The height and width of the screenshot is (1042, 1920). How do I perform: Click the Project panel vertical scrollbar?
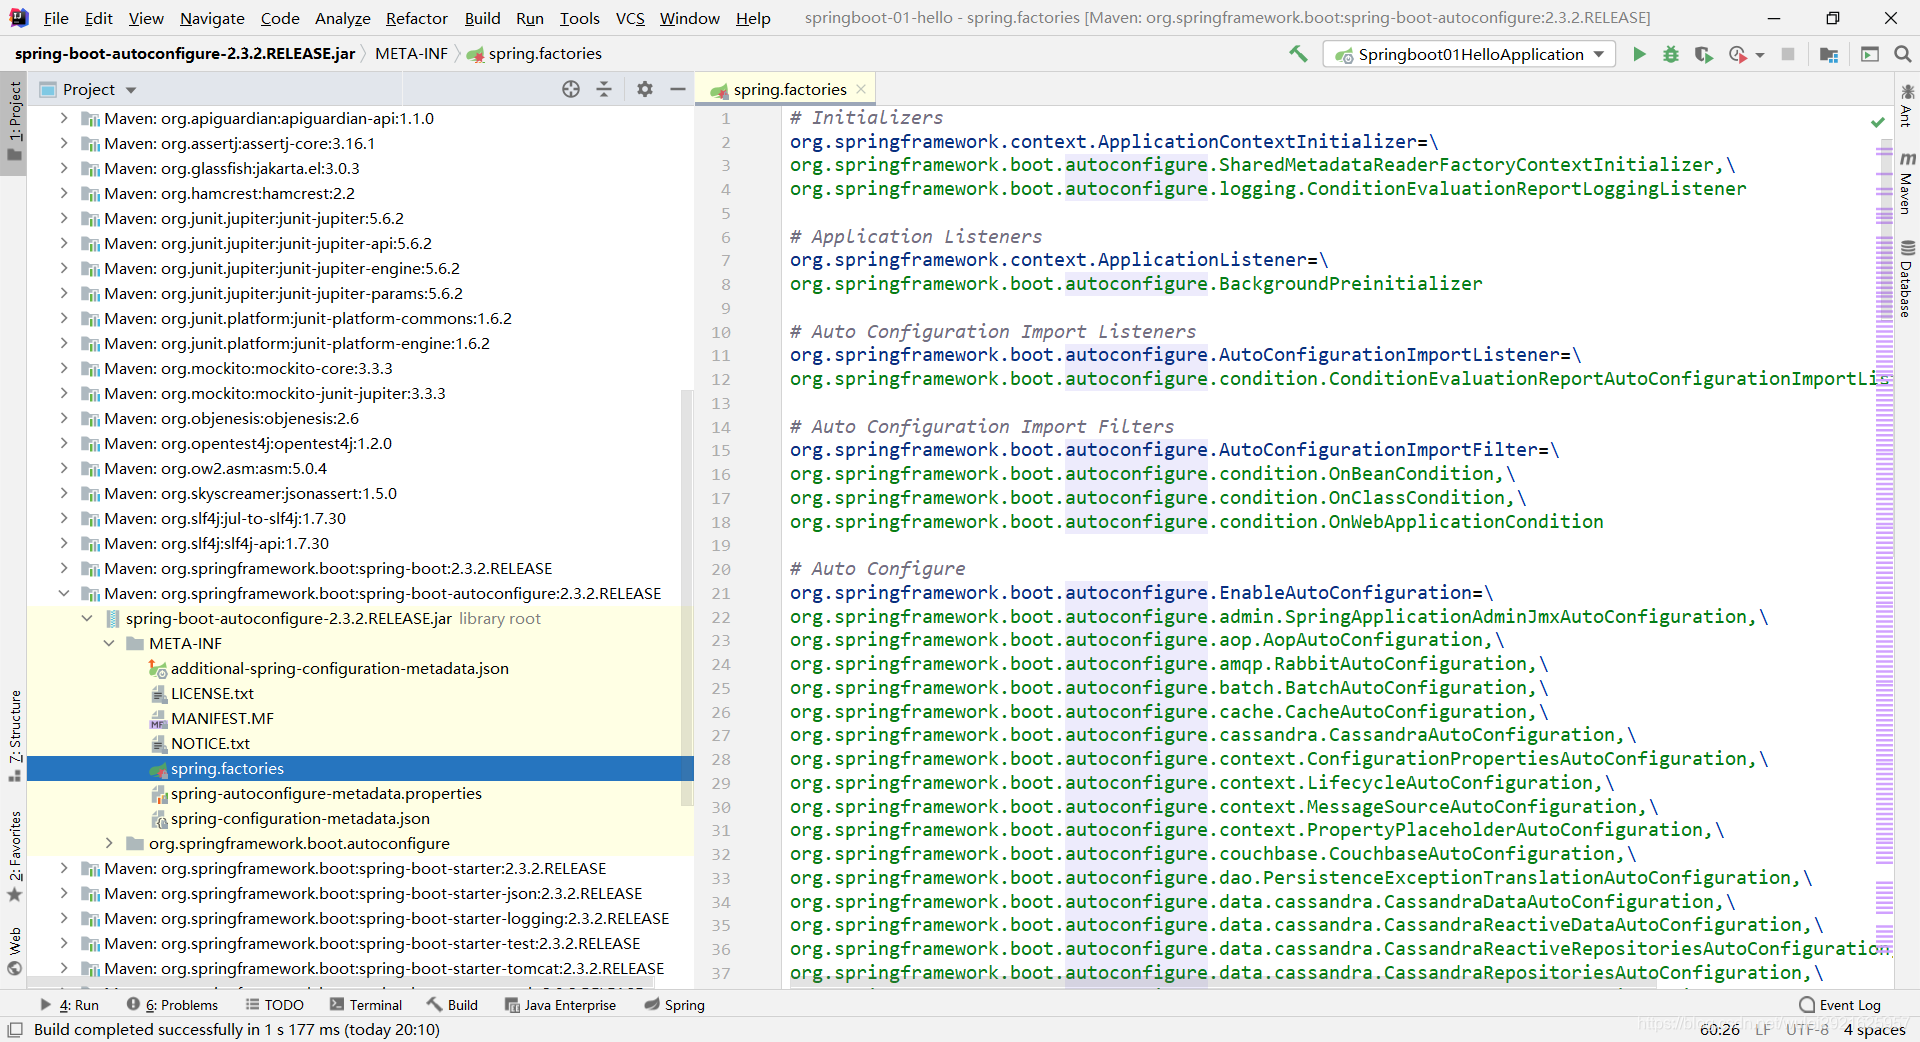[x=687, y=597]
